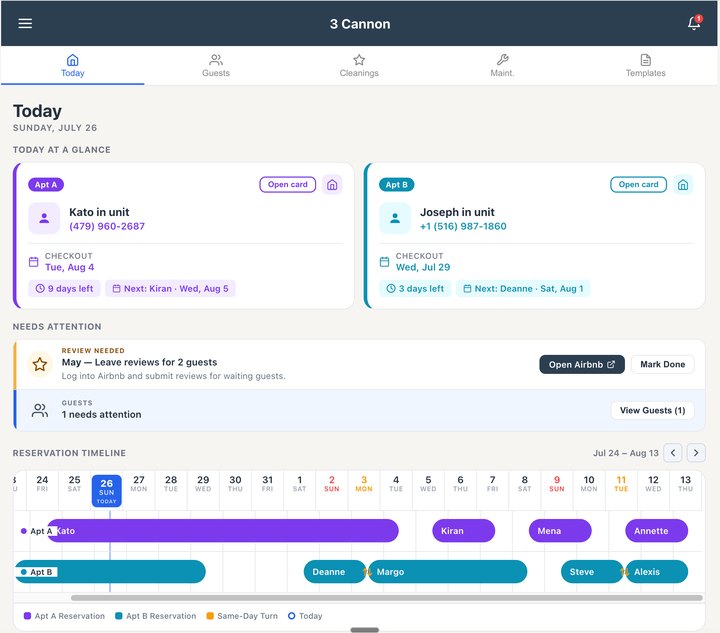Open Alexis's reservation in timeline
Screen dimensions: 720x633
click(657, 572)
